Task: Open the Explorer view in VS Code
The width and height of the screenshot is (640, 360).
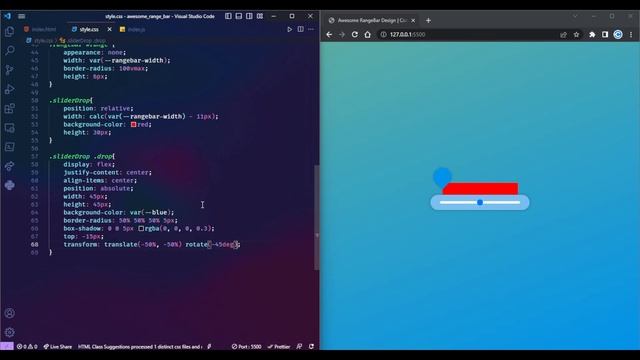Action: click(x=9, y=31)
